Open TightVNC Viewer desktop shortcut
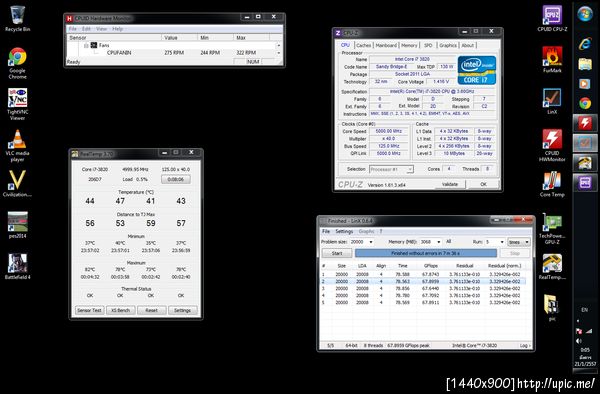The height and width of the screenshot is (394, 600). pyautogui.click(x=17, y=104)
